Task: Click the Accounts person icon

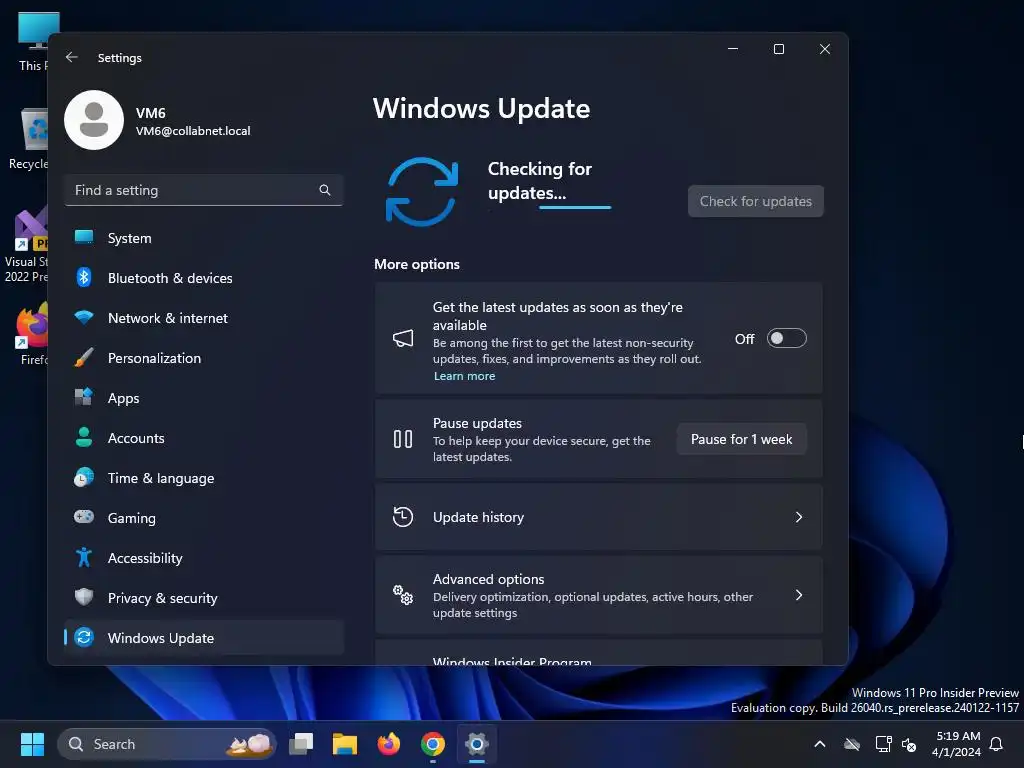Action: [x=84, y=438]
